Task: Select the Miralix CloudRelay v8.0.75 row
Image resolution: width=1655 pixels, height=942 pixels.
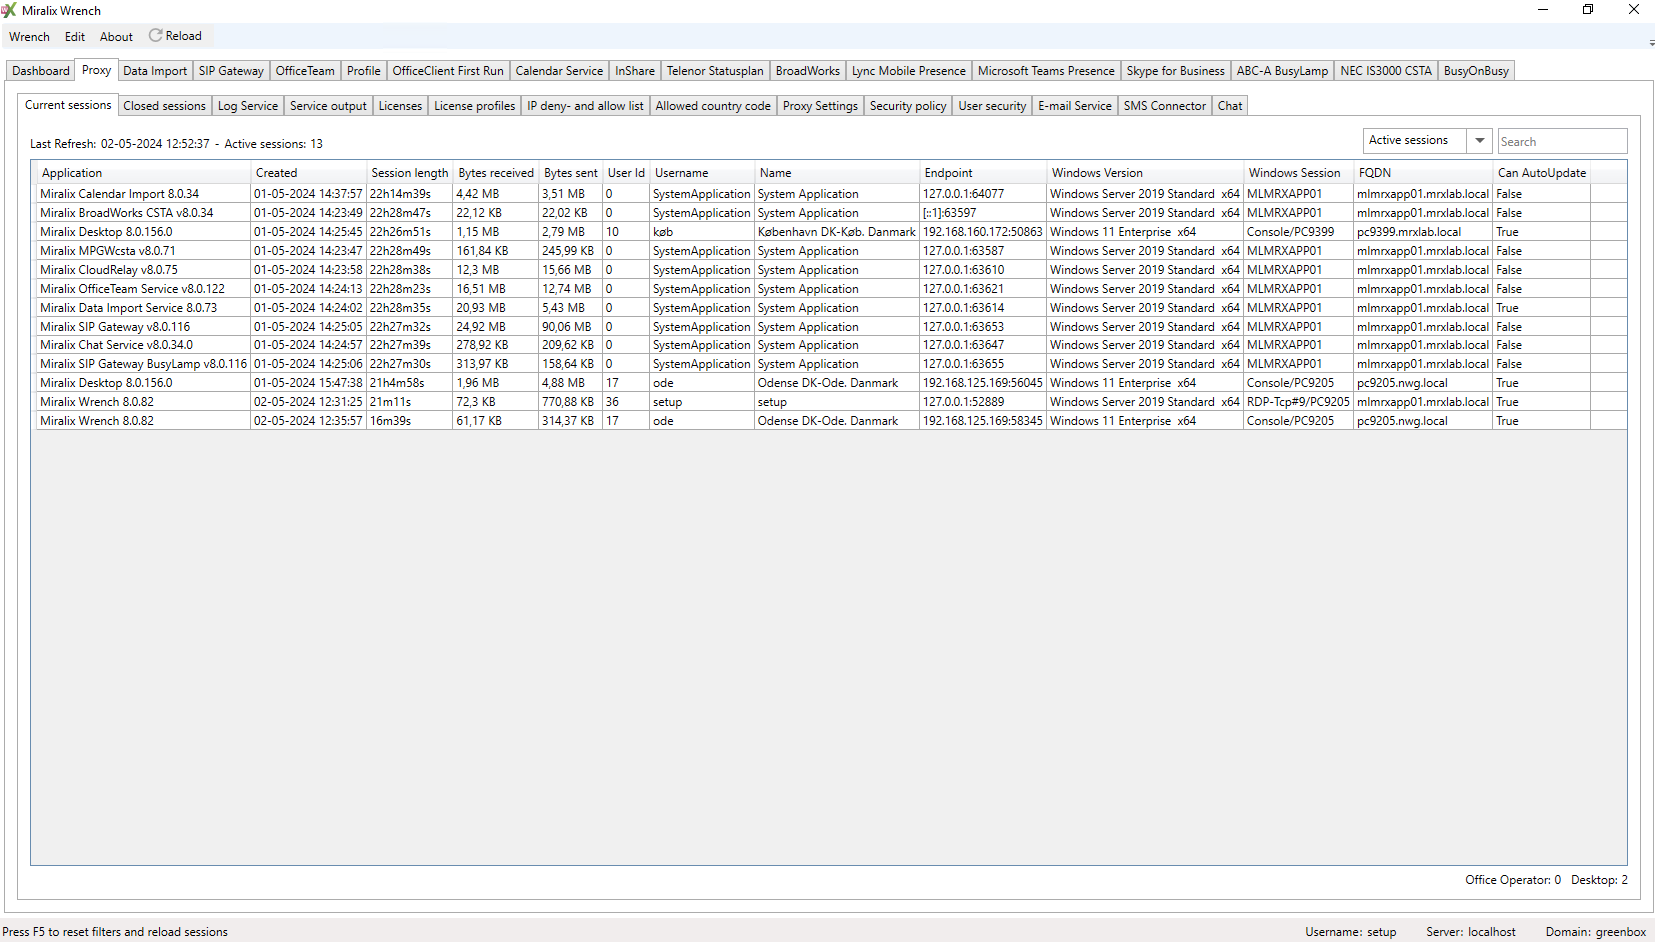Action: pos(828,270)
